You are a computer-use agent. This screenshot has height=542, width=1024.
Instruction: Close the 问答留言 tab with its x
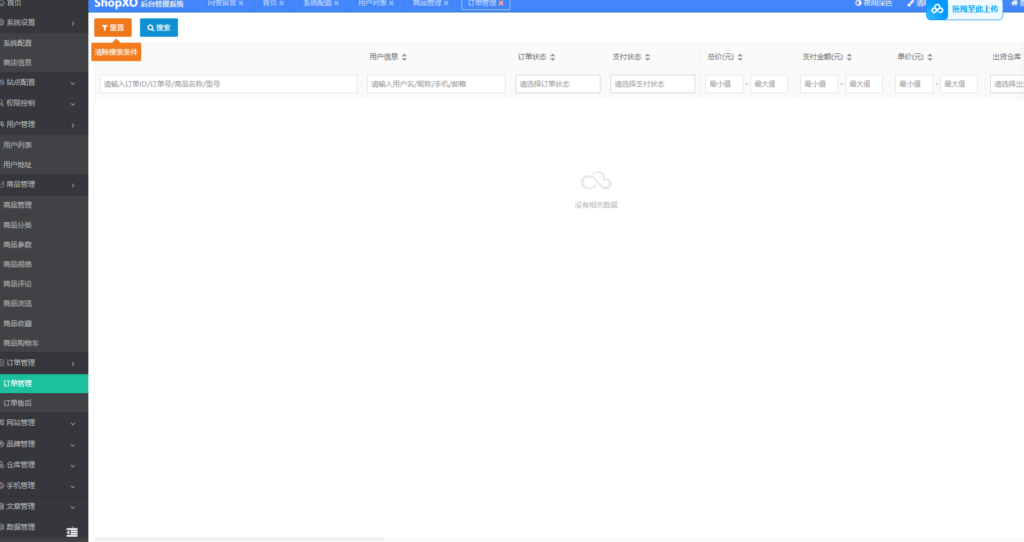coord(241,3)
